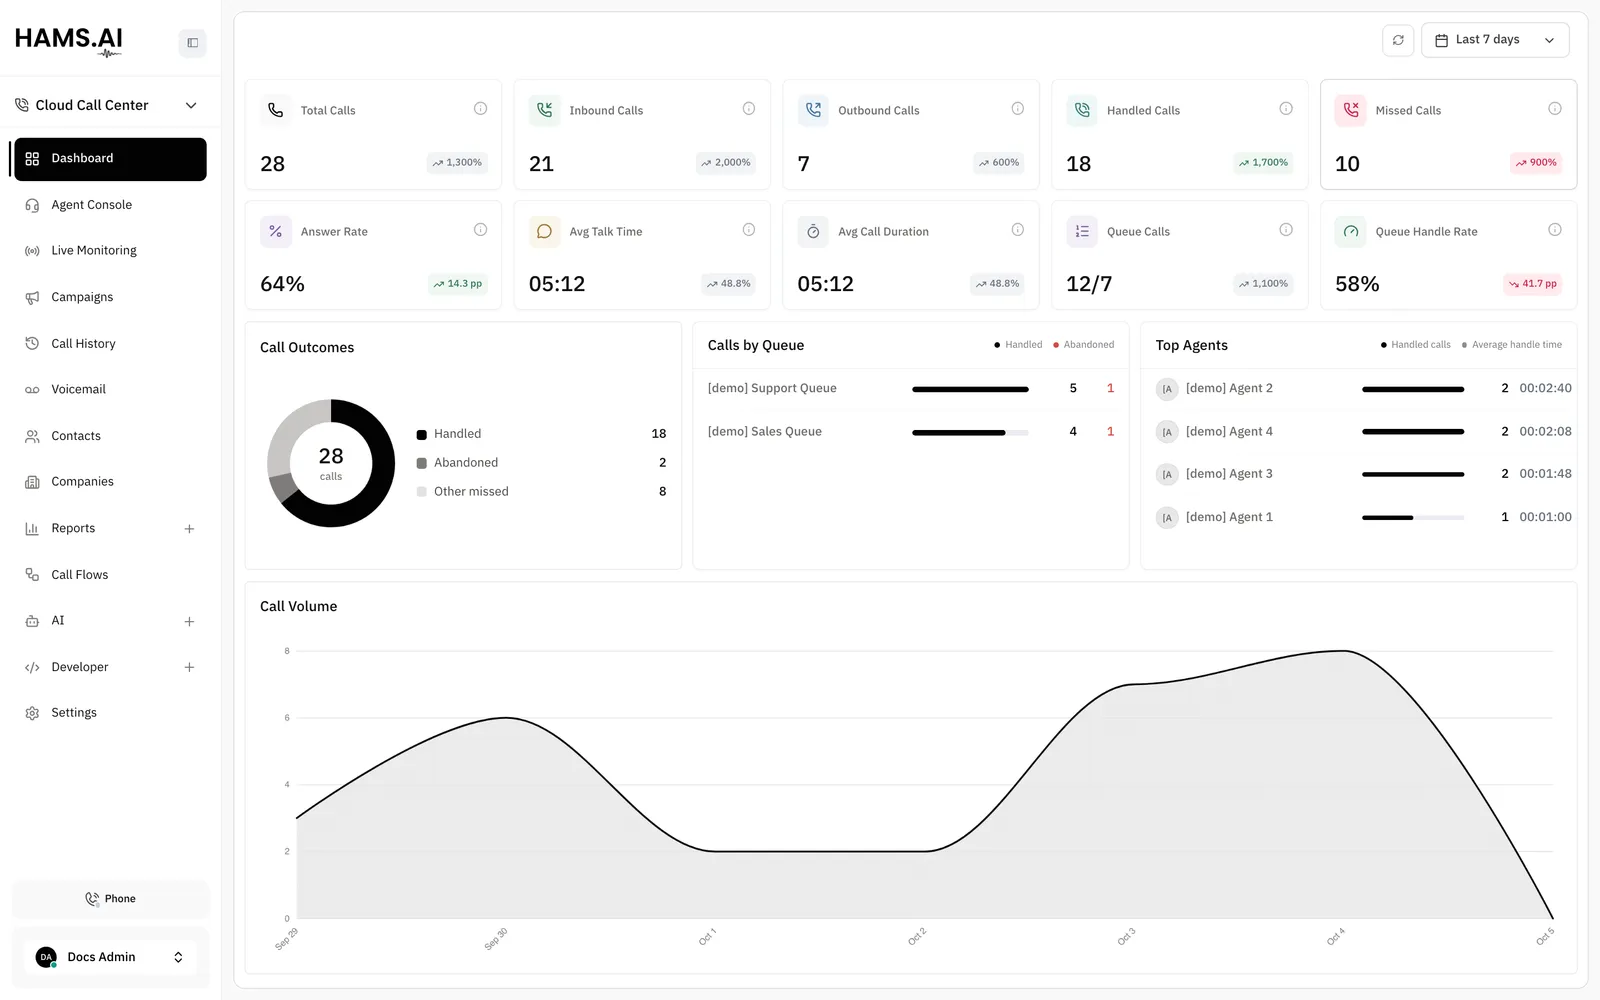Expand the Reports submenu plus
Screen dimensions: 1600x1000
189,529
